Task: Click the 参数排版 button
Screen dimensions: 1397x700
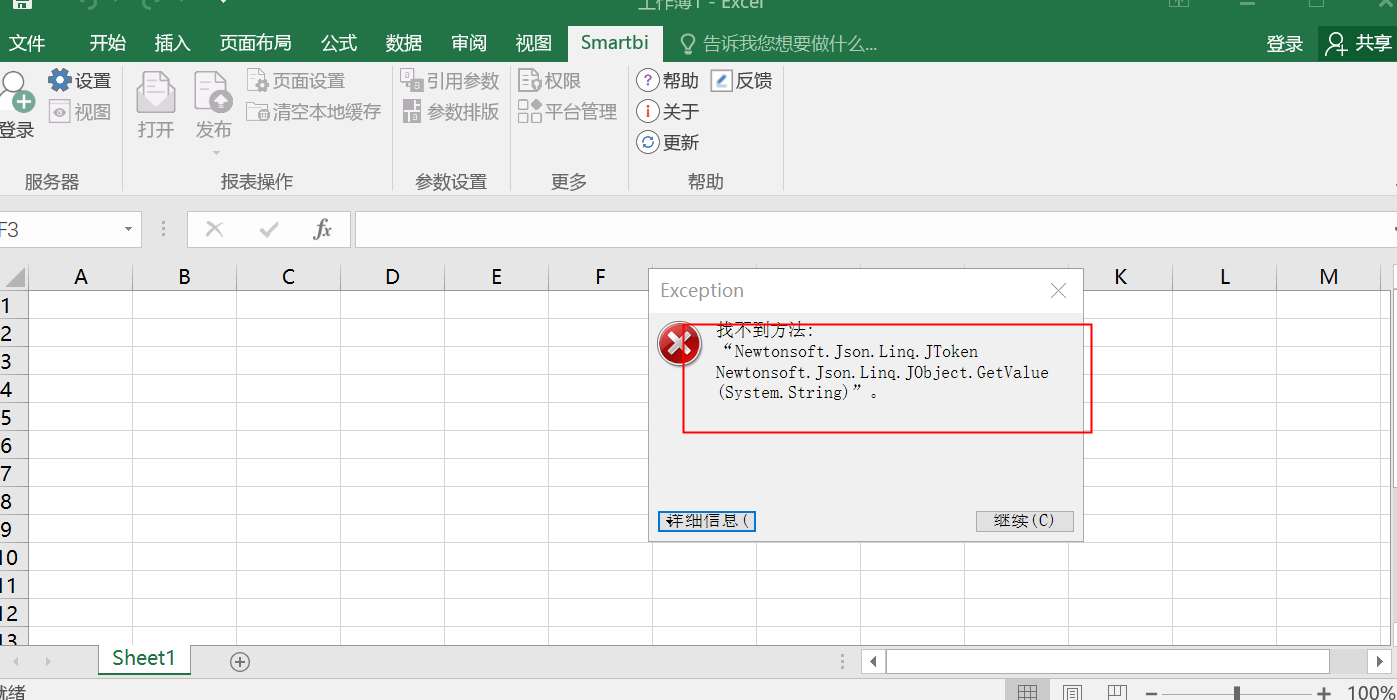Action: pyautogui.click(x=450, y=112)
